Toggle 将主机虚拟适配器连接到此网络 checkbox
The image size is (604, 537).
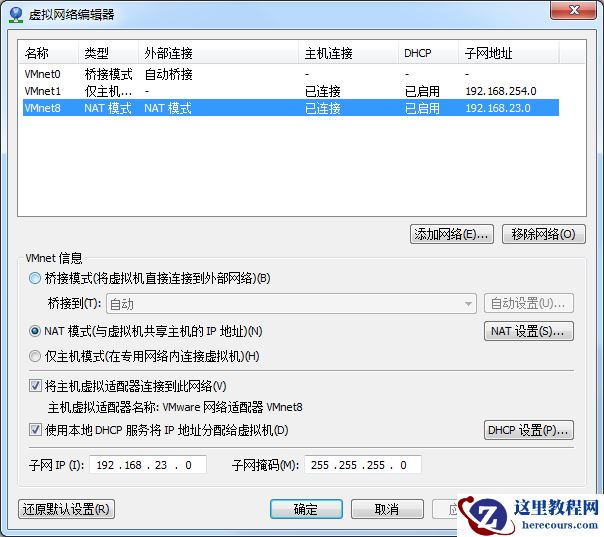[x=35, y=386]
